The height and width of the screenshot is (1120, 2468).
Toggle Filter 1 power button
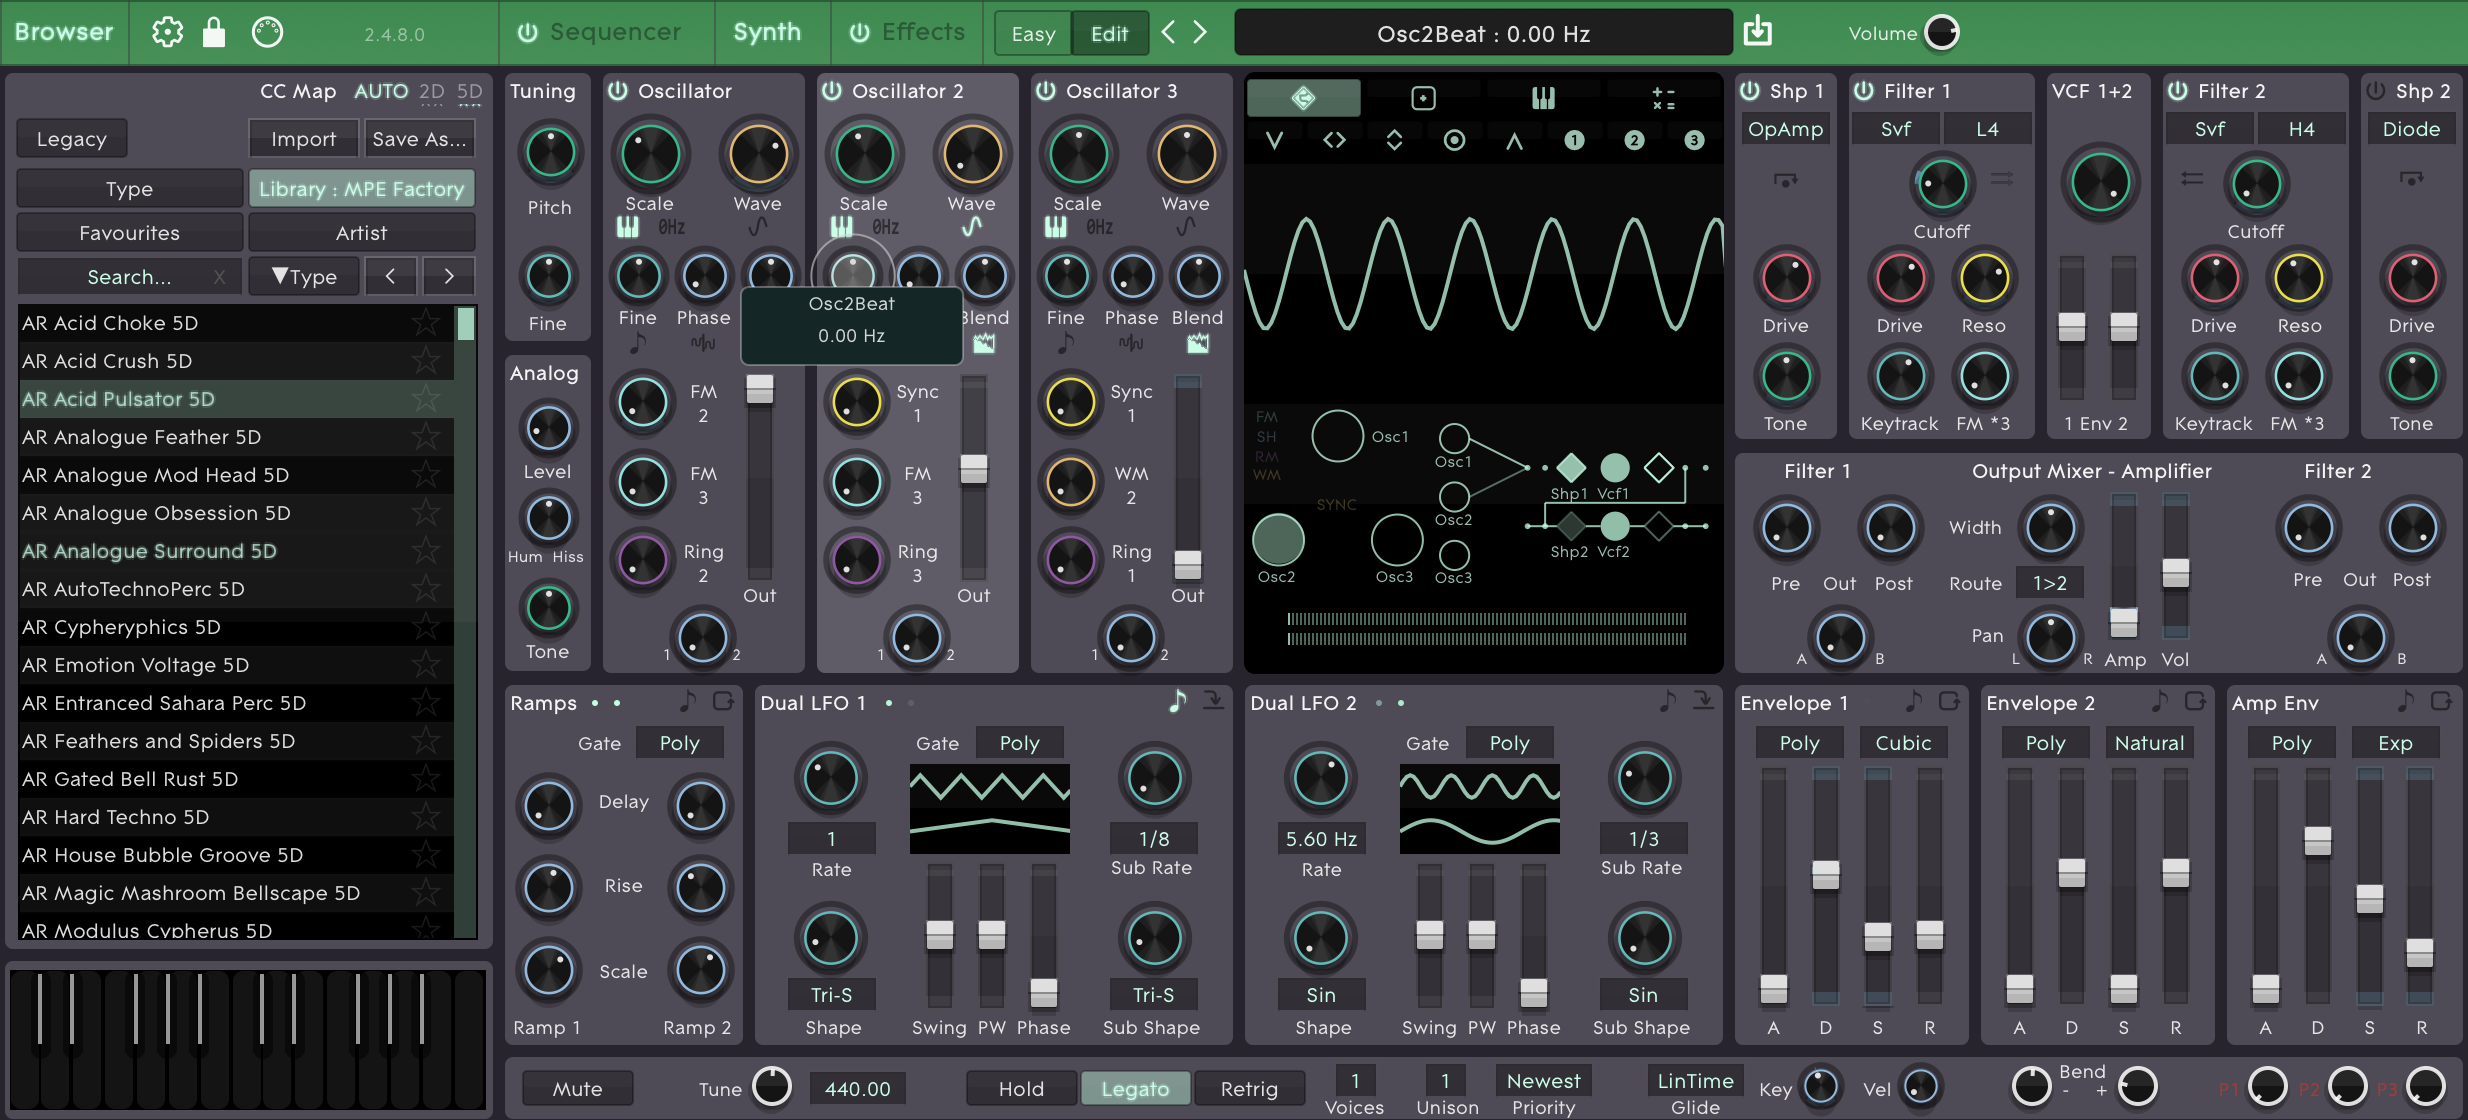tap(1864, 91)
